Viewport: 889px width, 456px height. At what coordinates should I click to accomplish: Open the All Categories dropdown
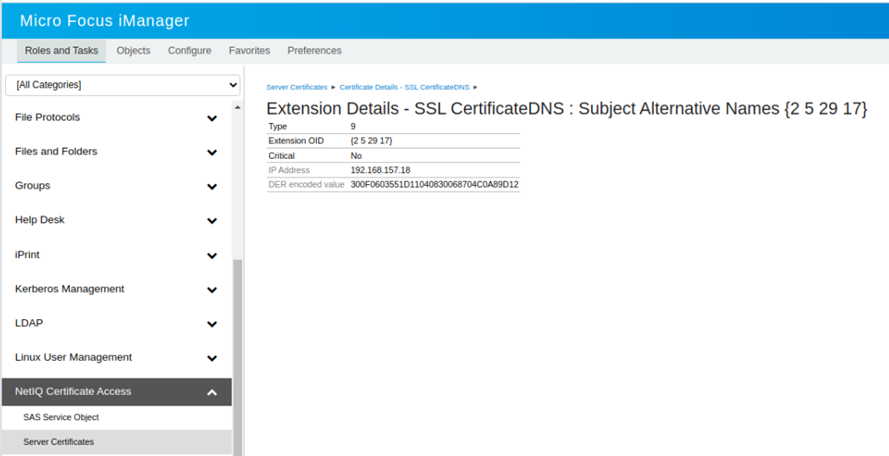pyautogui.click(x=123, y=85)
